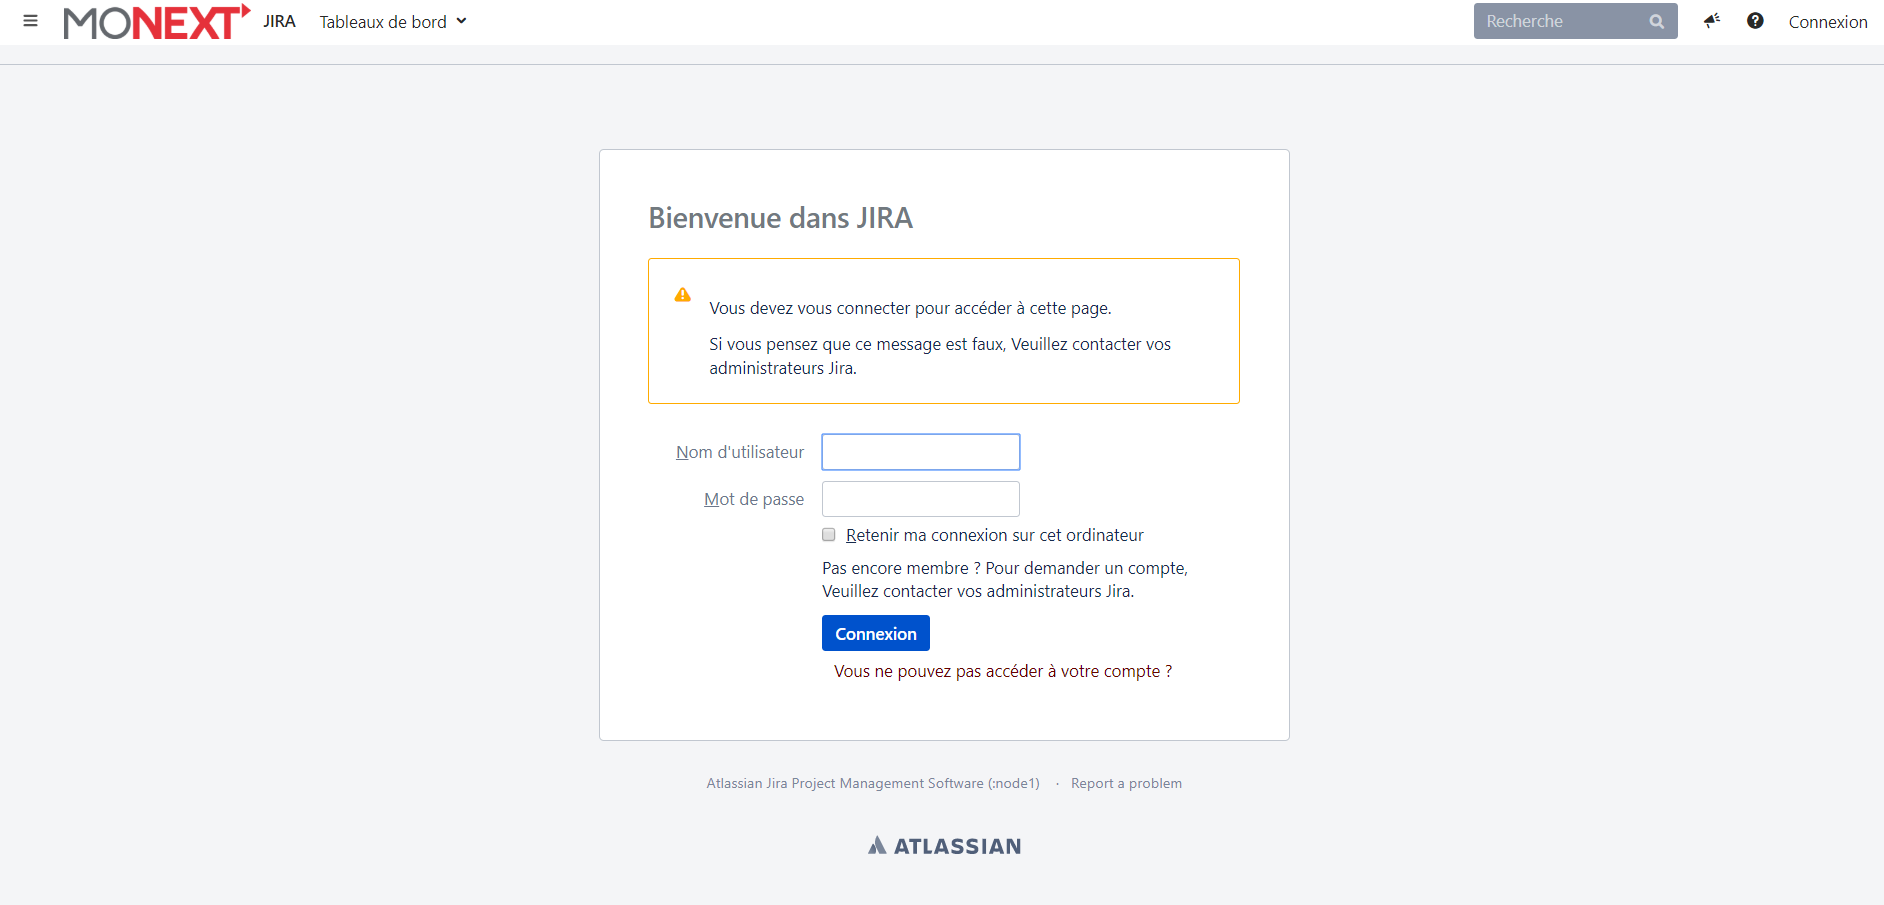This screenshot has height=905, width=1884.
Task: Click the Monext logo
Action: (155, 22)
